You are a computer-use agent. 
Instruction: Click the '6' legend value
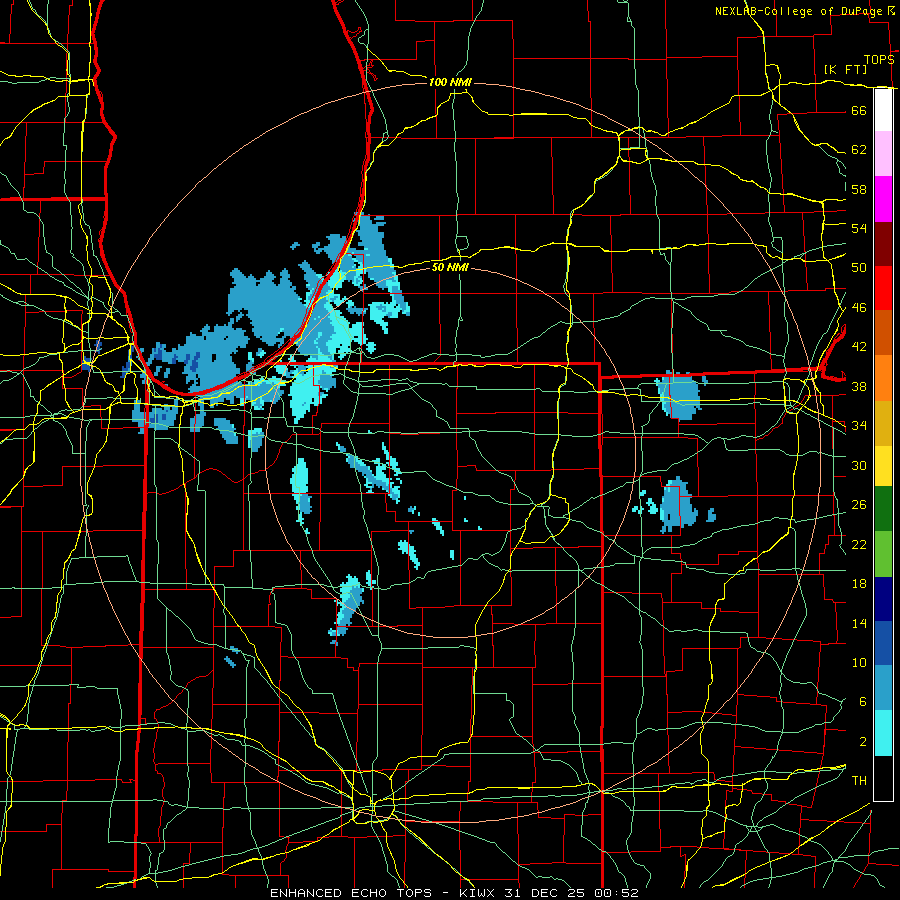coord(863,702)
